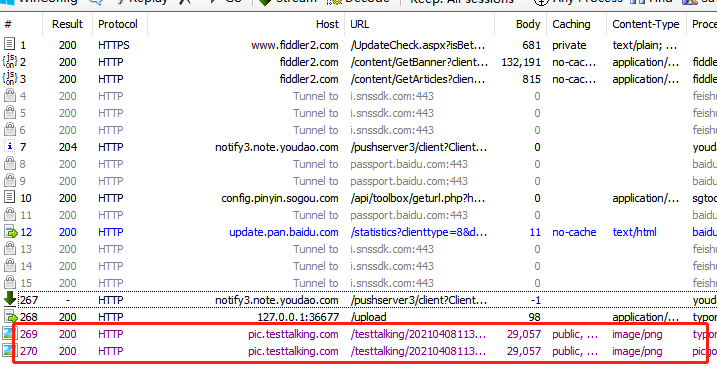Select i.snssdk.com:443 in session 14
Screen dimensions: 717x372
click(x=392, y=266)
